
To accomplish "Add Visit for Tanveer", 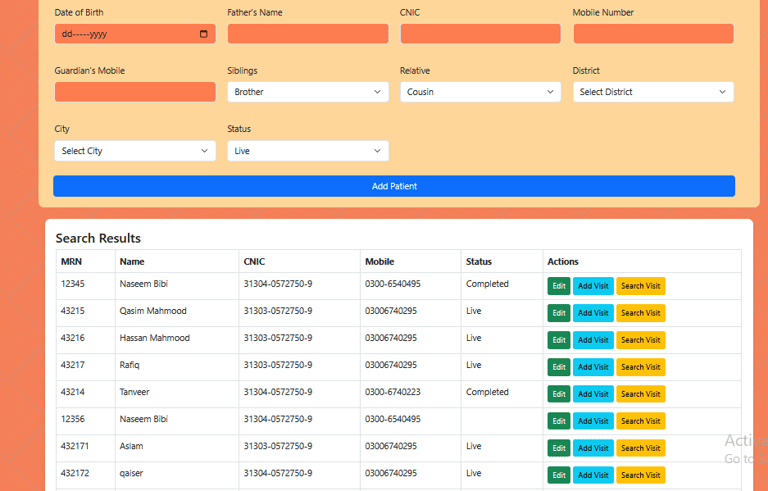I will [593, 394].
